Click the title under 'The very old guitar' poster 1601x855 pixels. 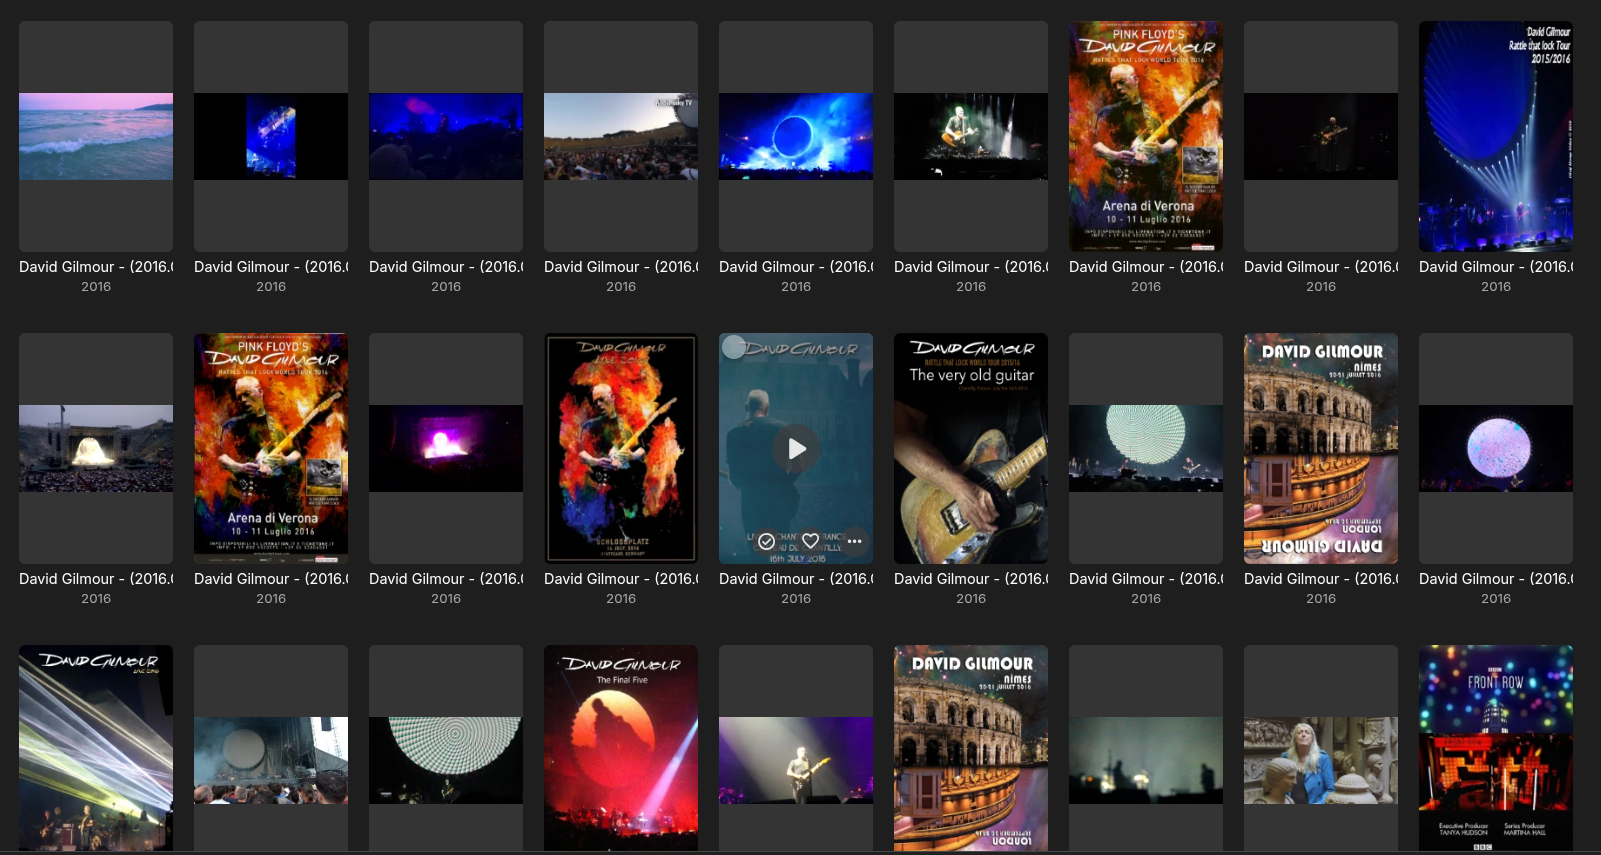tap(971, 579)
